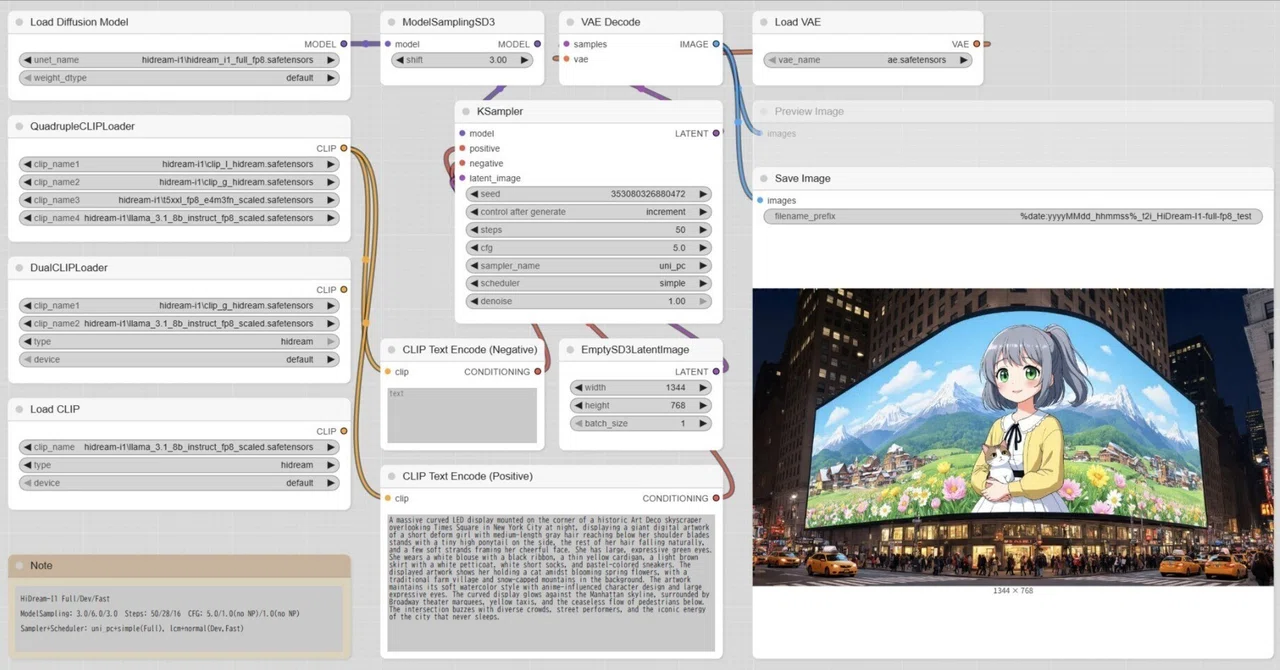1280x670 pixels.
Task: Click images input port on Save Image
Action: [760, 201]
